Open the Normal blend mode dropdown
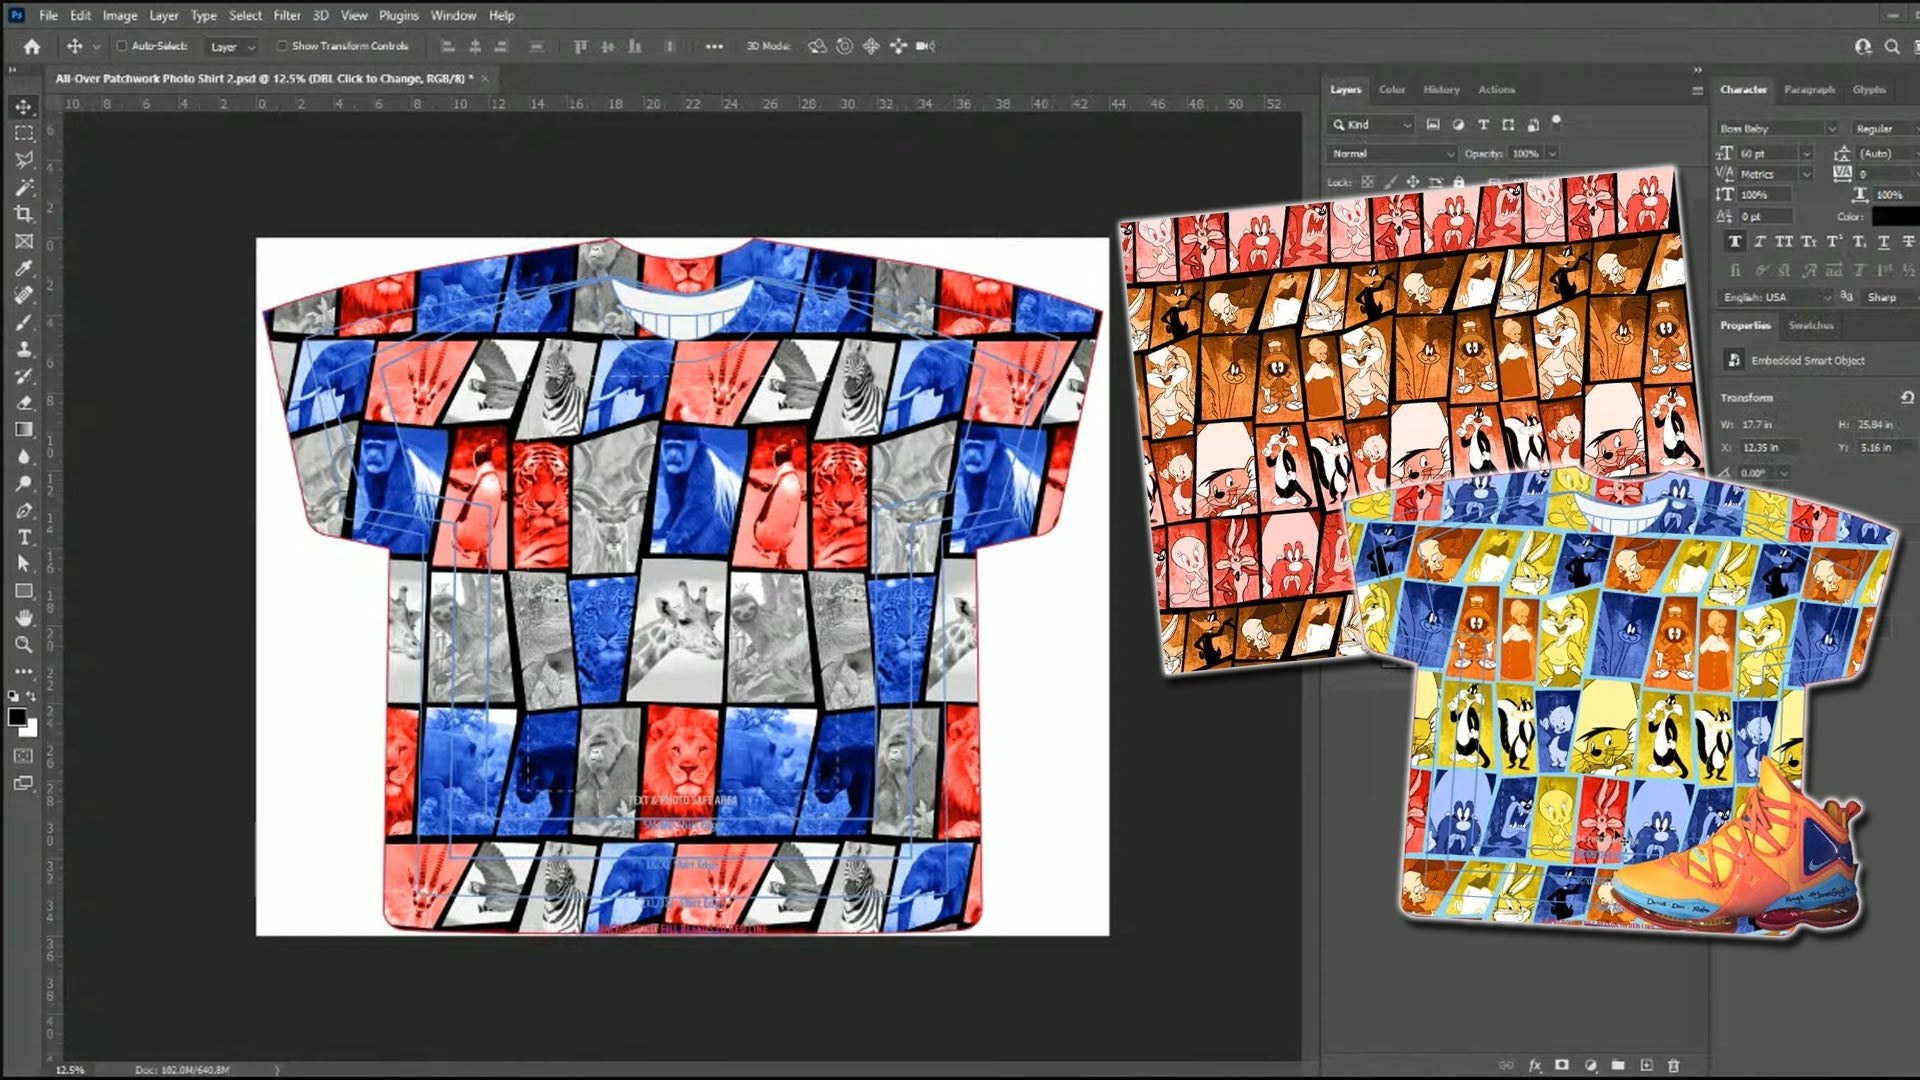1920x1080 pixels. tap(1391, 154)
